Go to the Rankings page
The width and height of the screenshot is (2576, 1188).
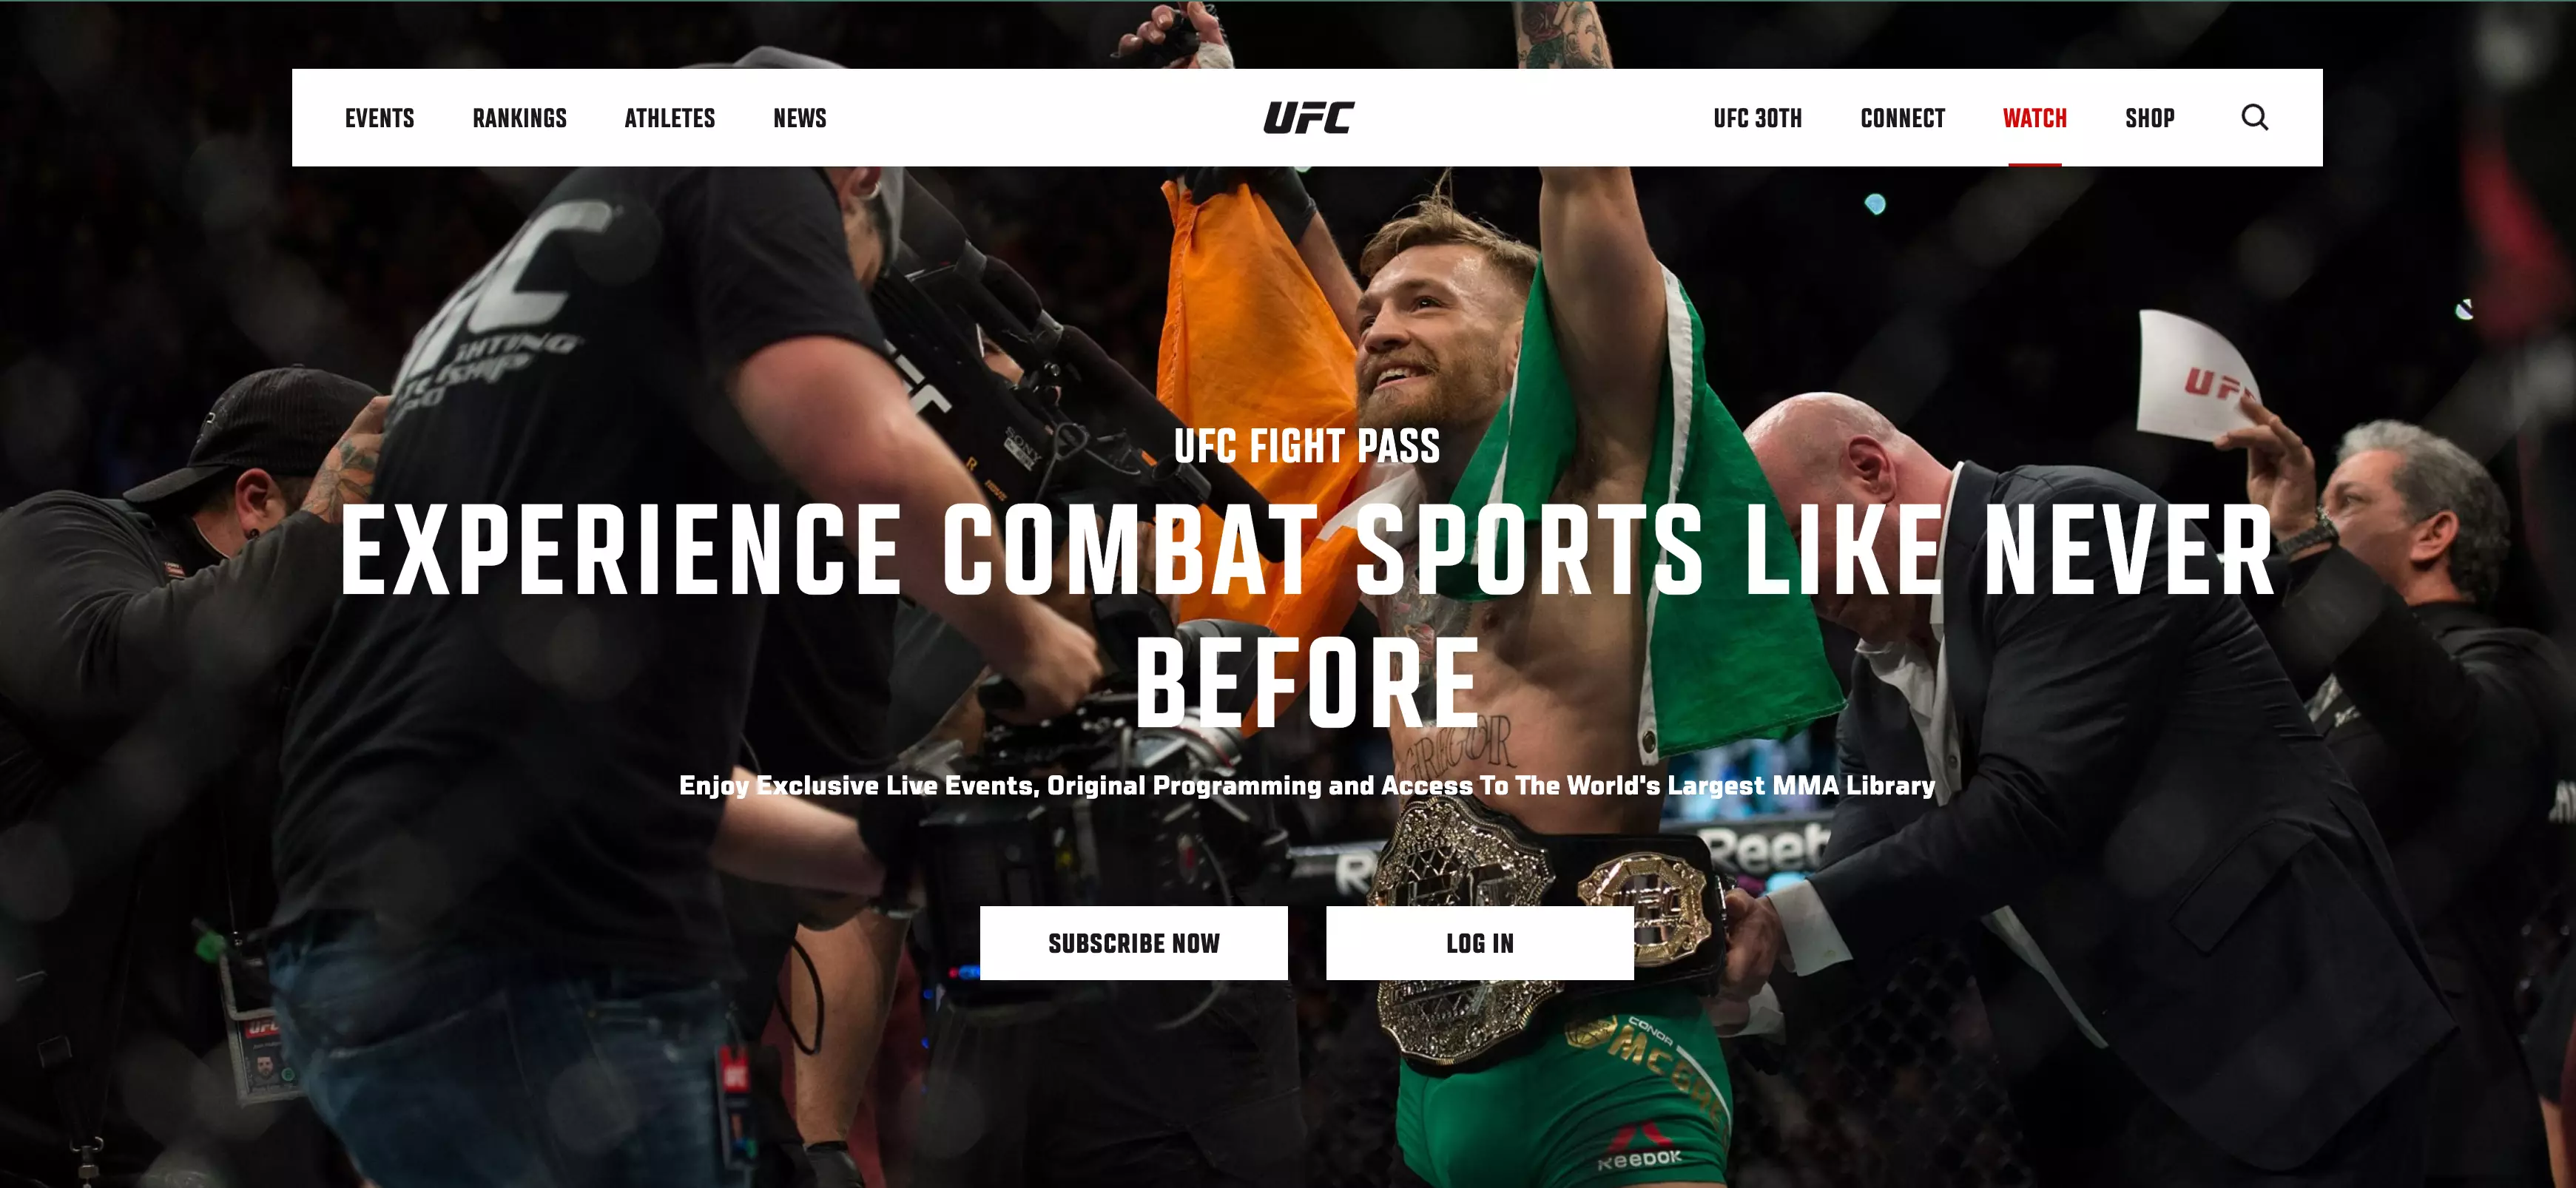[519, 118]
